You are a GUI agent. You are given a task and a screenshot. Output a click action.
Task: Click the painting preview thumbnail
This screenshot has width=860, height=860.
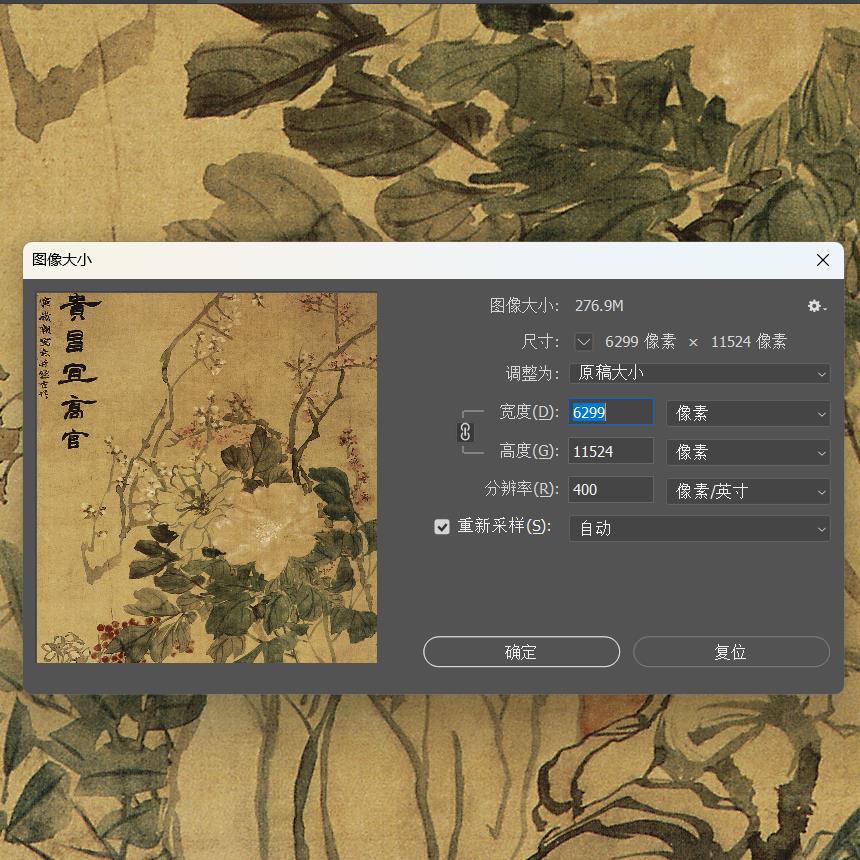click(x=207, y=478)
